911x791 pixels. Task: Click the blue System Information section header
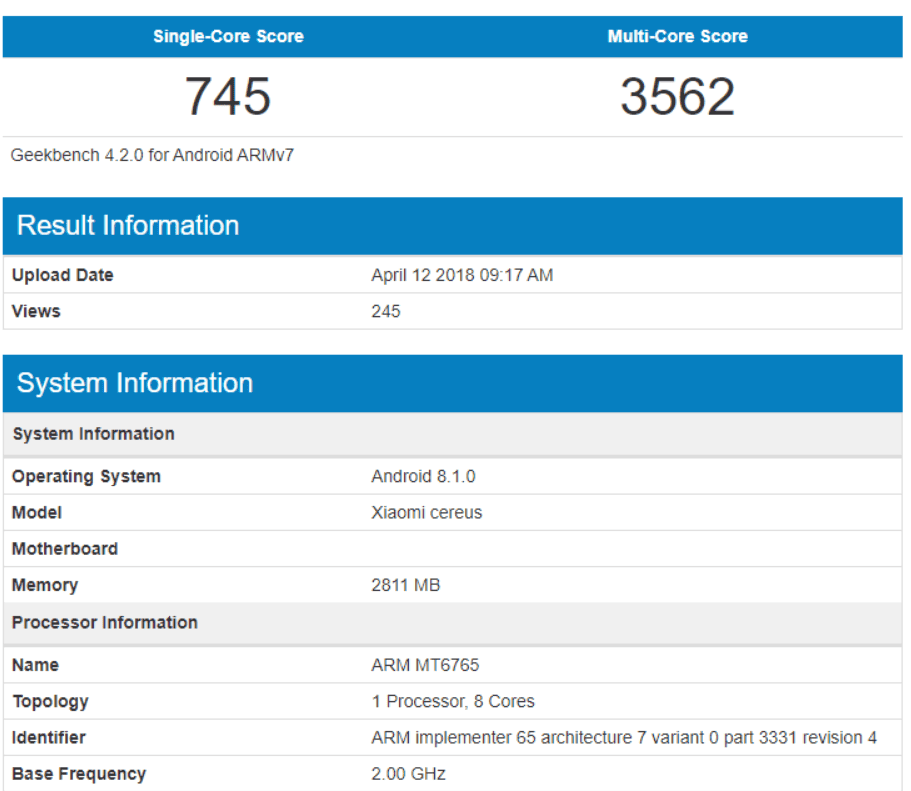click(135, 383)
